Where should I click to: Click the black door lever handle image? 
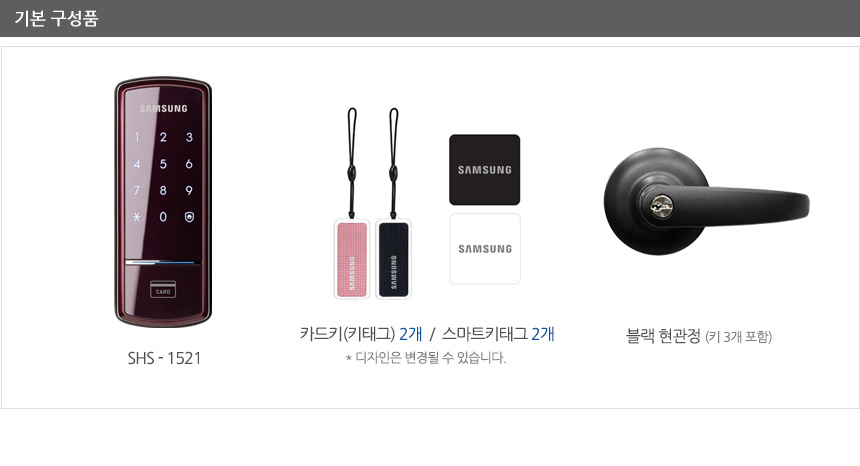(x=706, y=201)
